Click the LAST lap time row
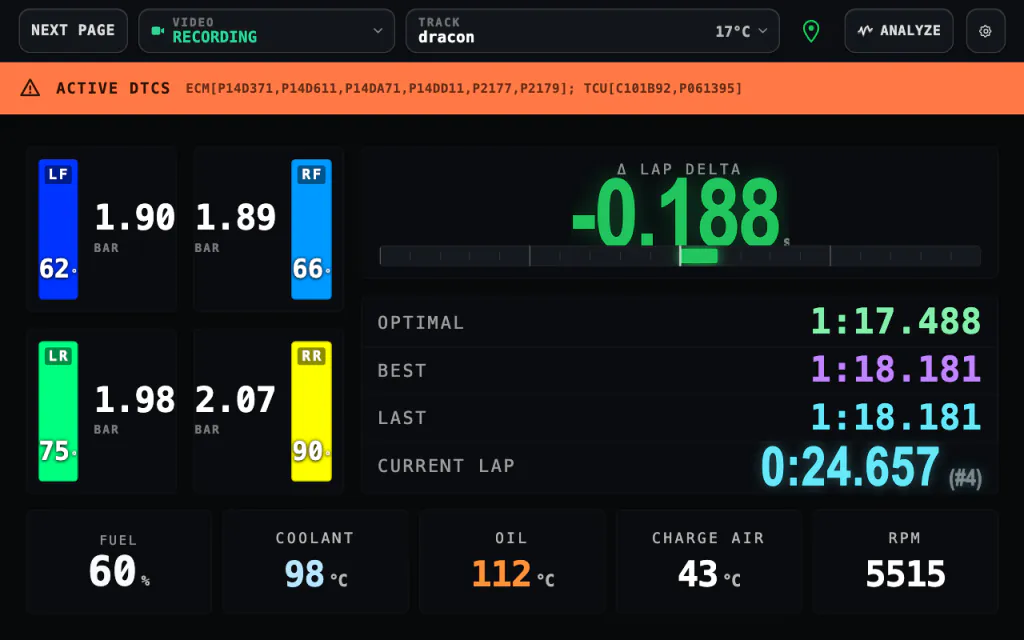Image resolution: width=1024 pixels, height=640 pixels. click(679, 417)
